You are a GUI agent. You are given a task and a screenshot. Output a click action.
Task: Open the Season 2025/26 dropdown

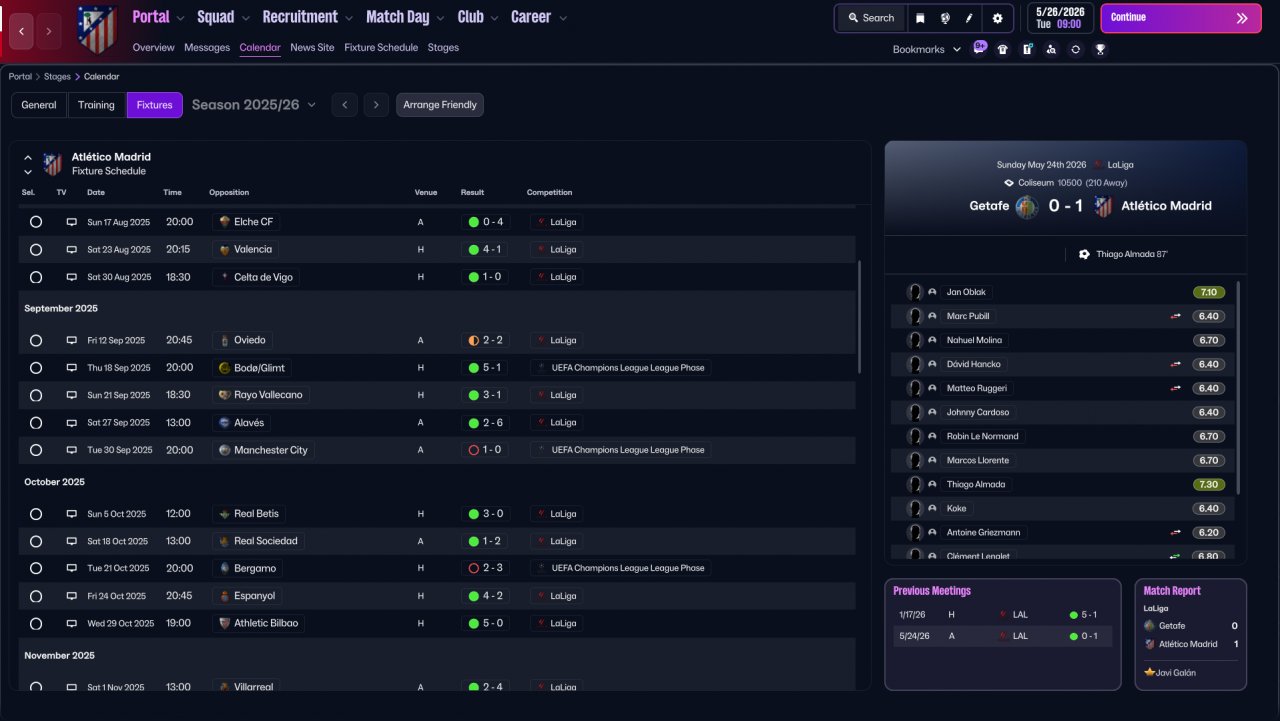pos(254,105)
